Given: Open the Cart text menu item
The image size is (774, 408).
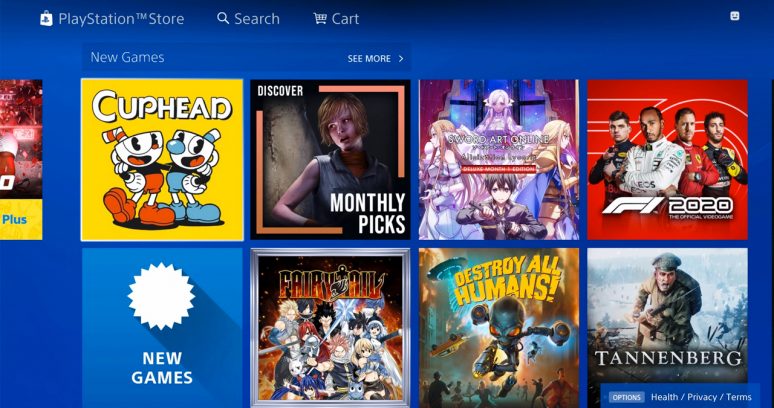Looking at the screenshot, I should pos(345,19).
